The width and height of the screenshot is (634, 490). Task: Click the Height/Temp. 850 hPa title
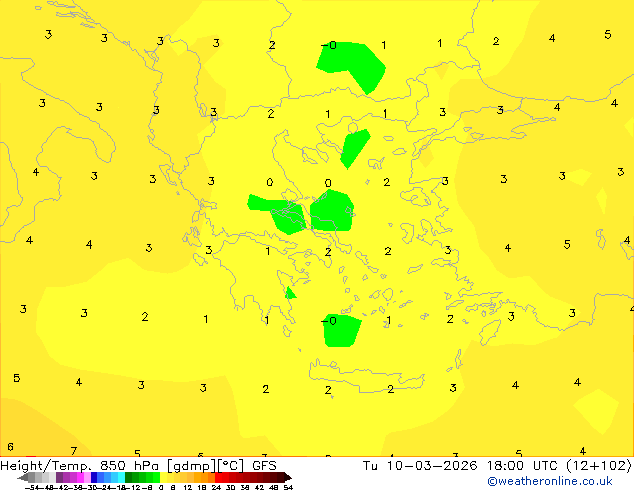[x=79, y=466]
